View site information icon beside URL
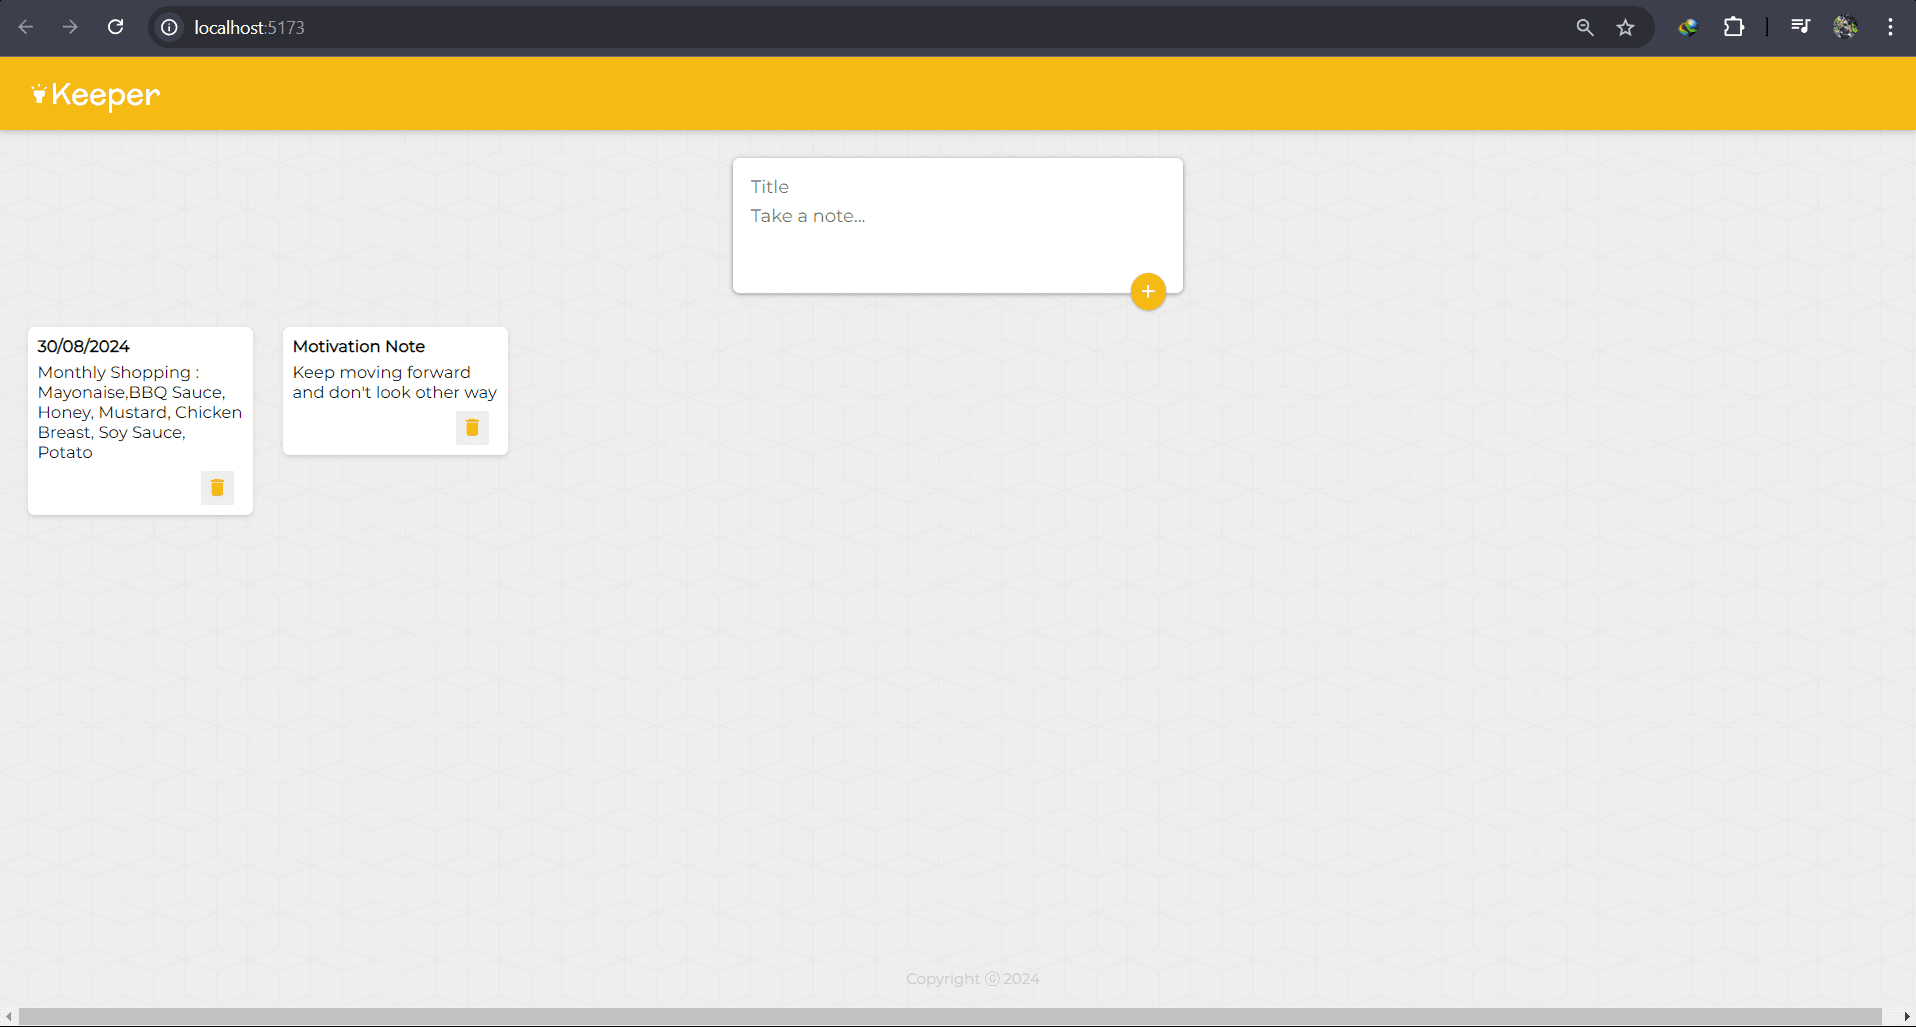Viewport: 1916px width, 1027px height. (x=170, y=27)
